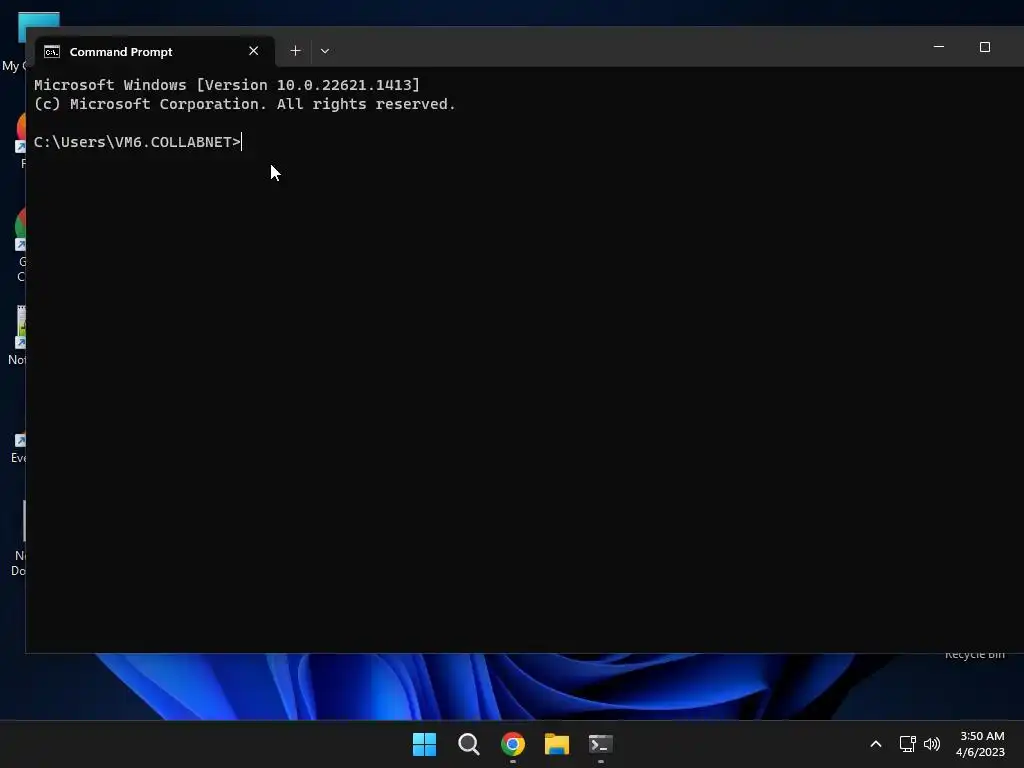Click the Terminal taskbar icon
The image size is (1024, 768).
point(601,744)
